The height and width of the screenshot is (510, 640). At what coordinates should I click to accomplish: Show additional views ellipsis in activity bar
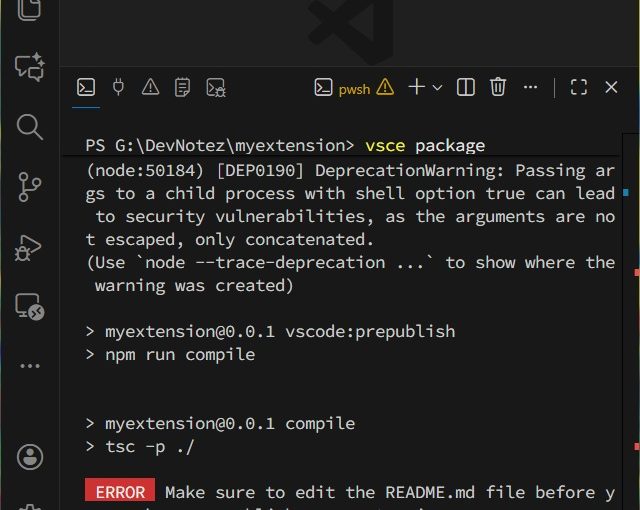pos(30,366)
